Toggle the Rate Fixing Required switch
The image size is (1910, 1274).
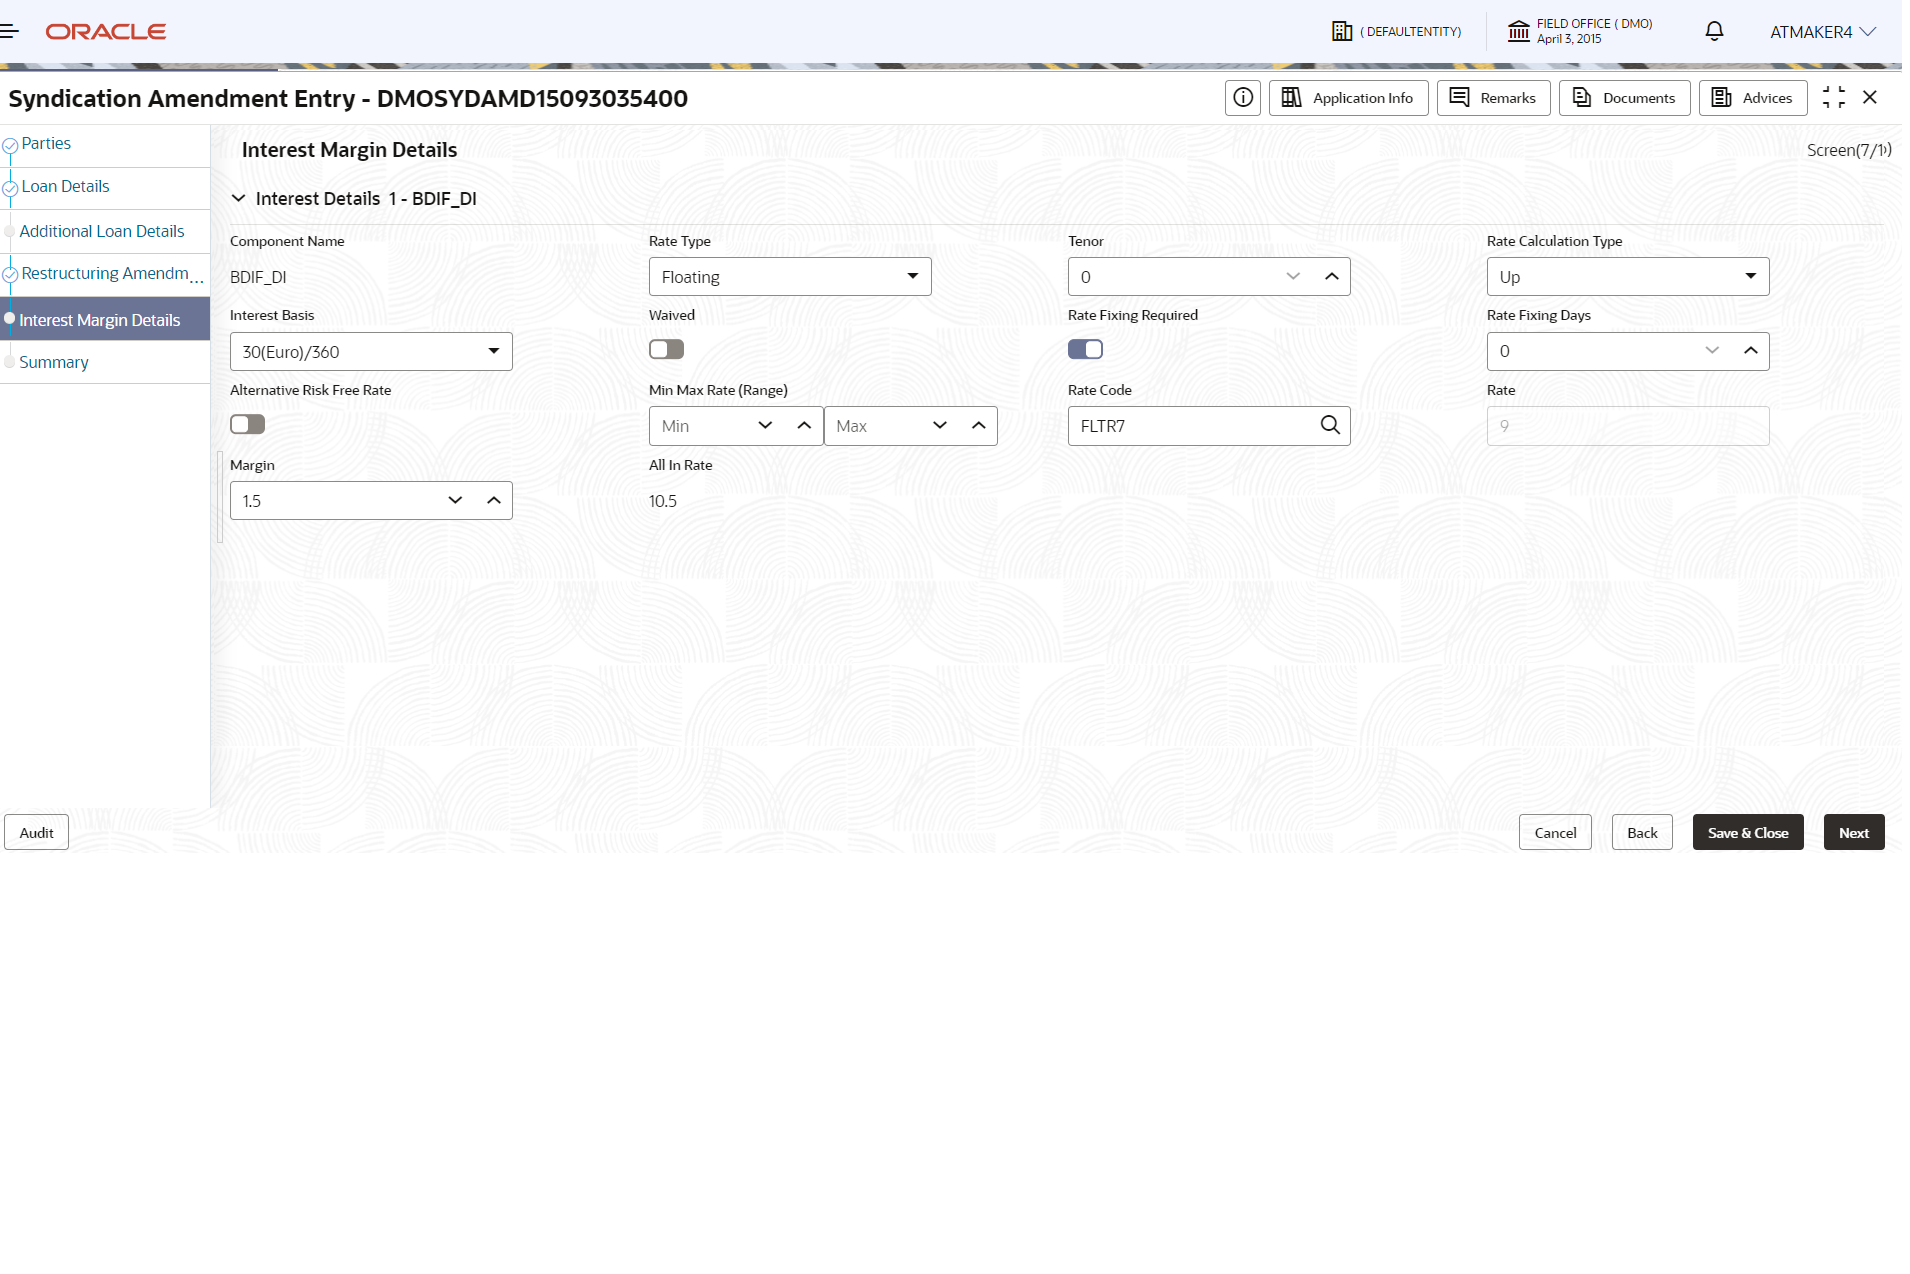pyautogui.click(x=1086, y=349)
